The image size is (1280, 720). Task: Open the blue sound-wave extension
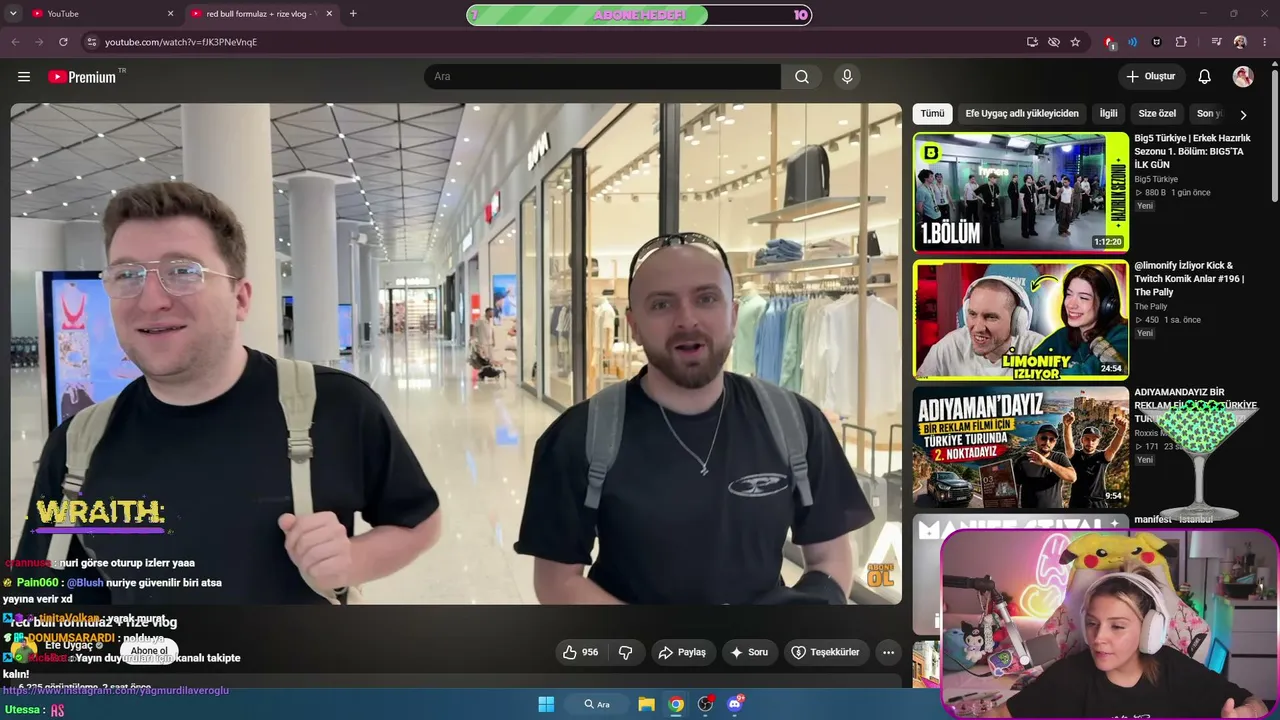1133,42
